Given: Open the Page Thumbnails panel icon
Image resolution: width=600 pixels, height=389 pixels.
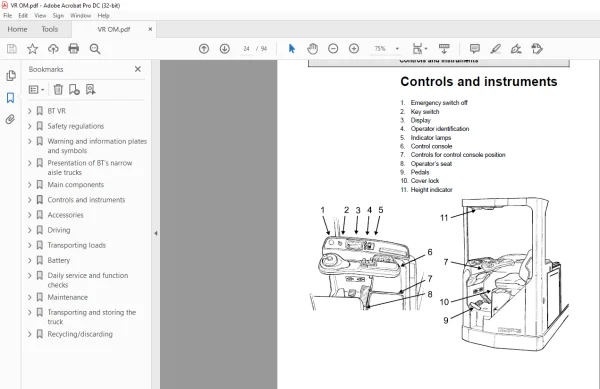Looking at the screenshot, I should pos(11,76).
